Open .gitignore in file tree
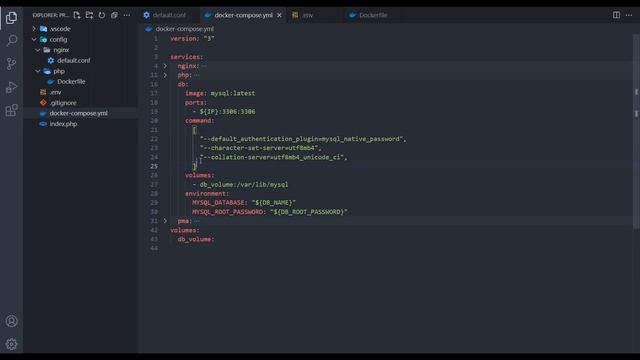 [x=63, y=103]
